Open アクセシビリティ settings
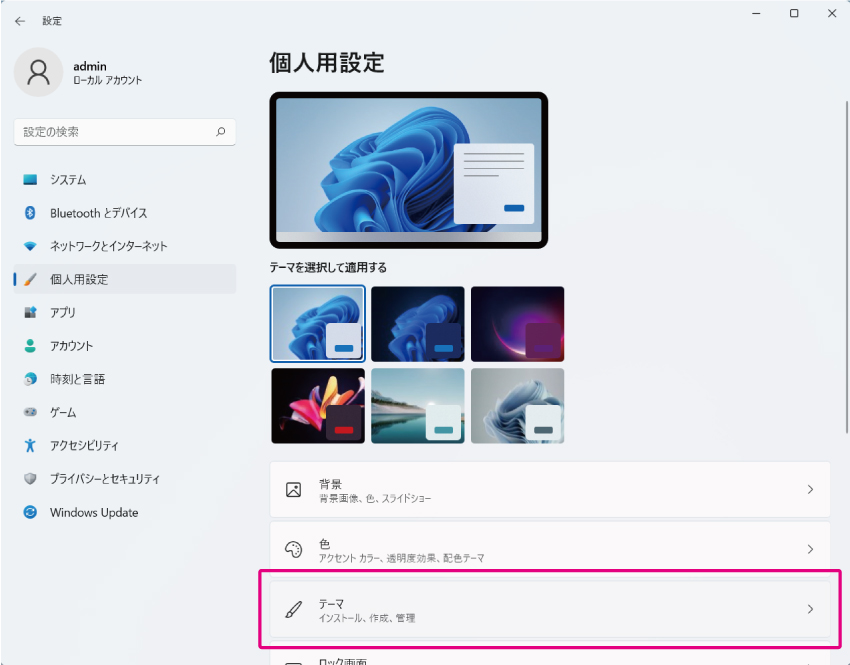Screen dimensions: 850x665 [x=125, y=446]
